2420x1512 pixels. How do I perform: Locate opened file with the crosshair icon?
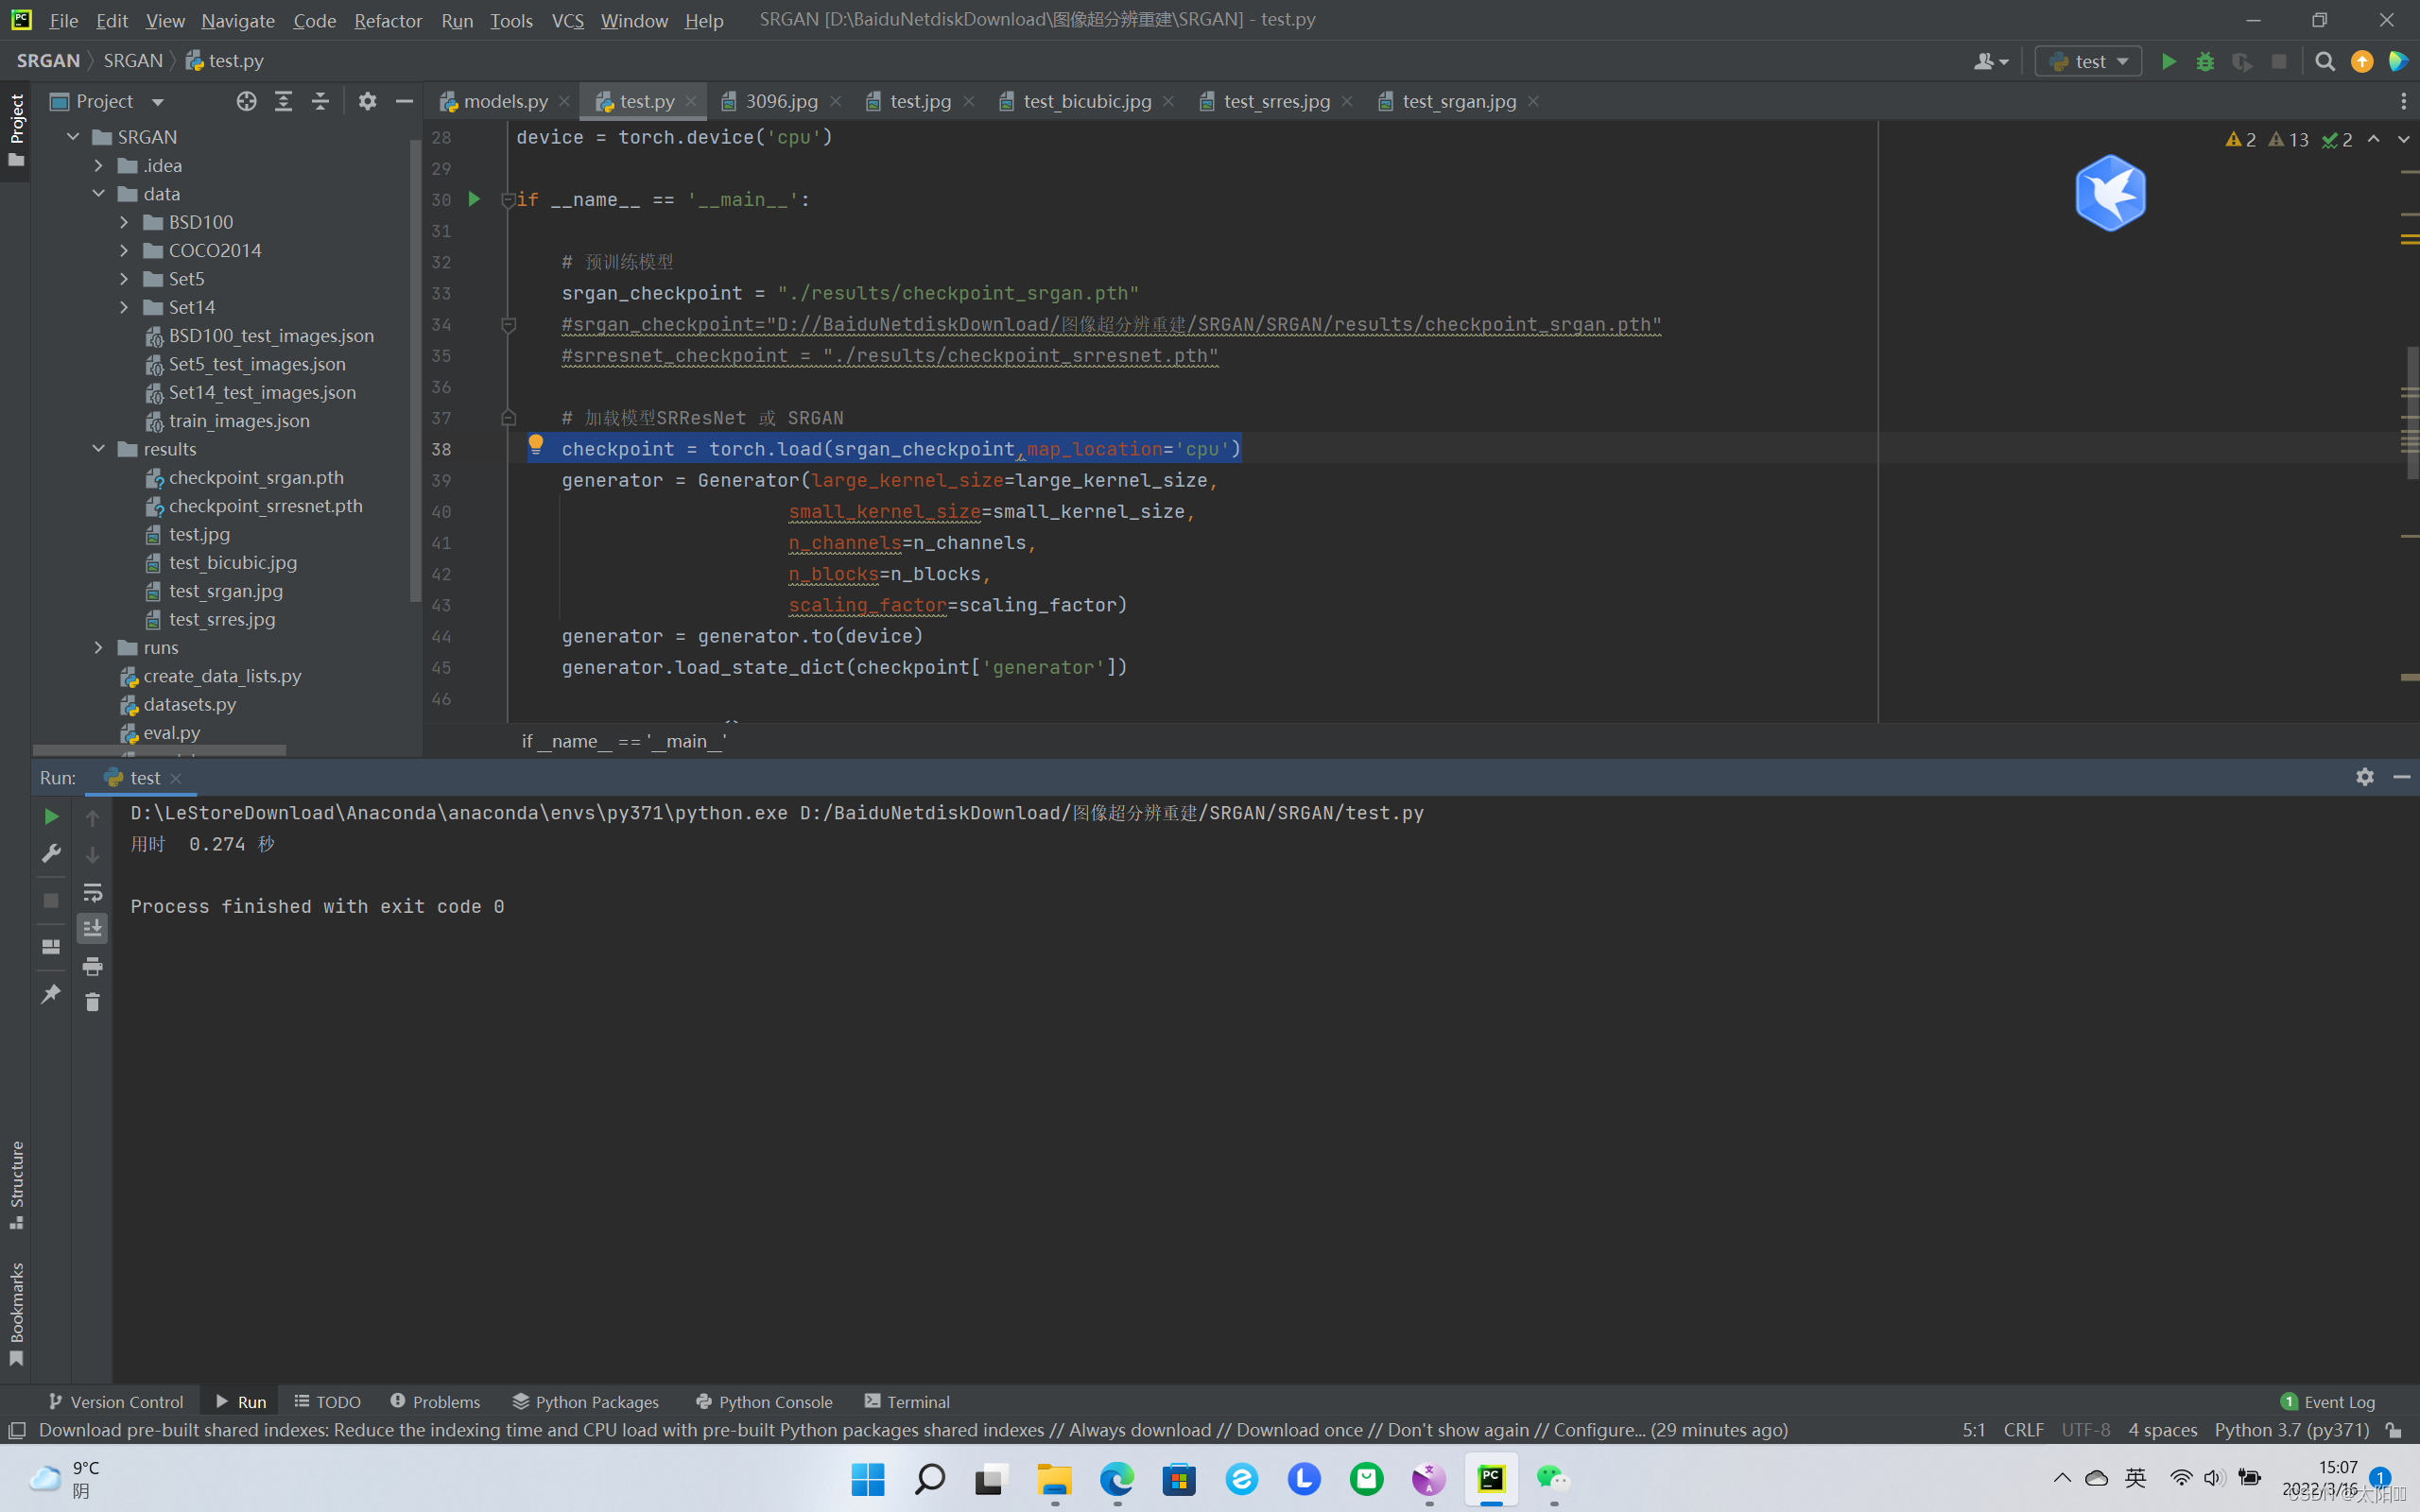[246, 101]
